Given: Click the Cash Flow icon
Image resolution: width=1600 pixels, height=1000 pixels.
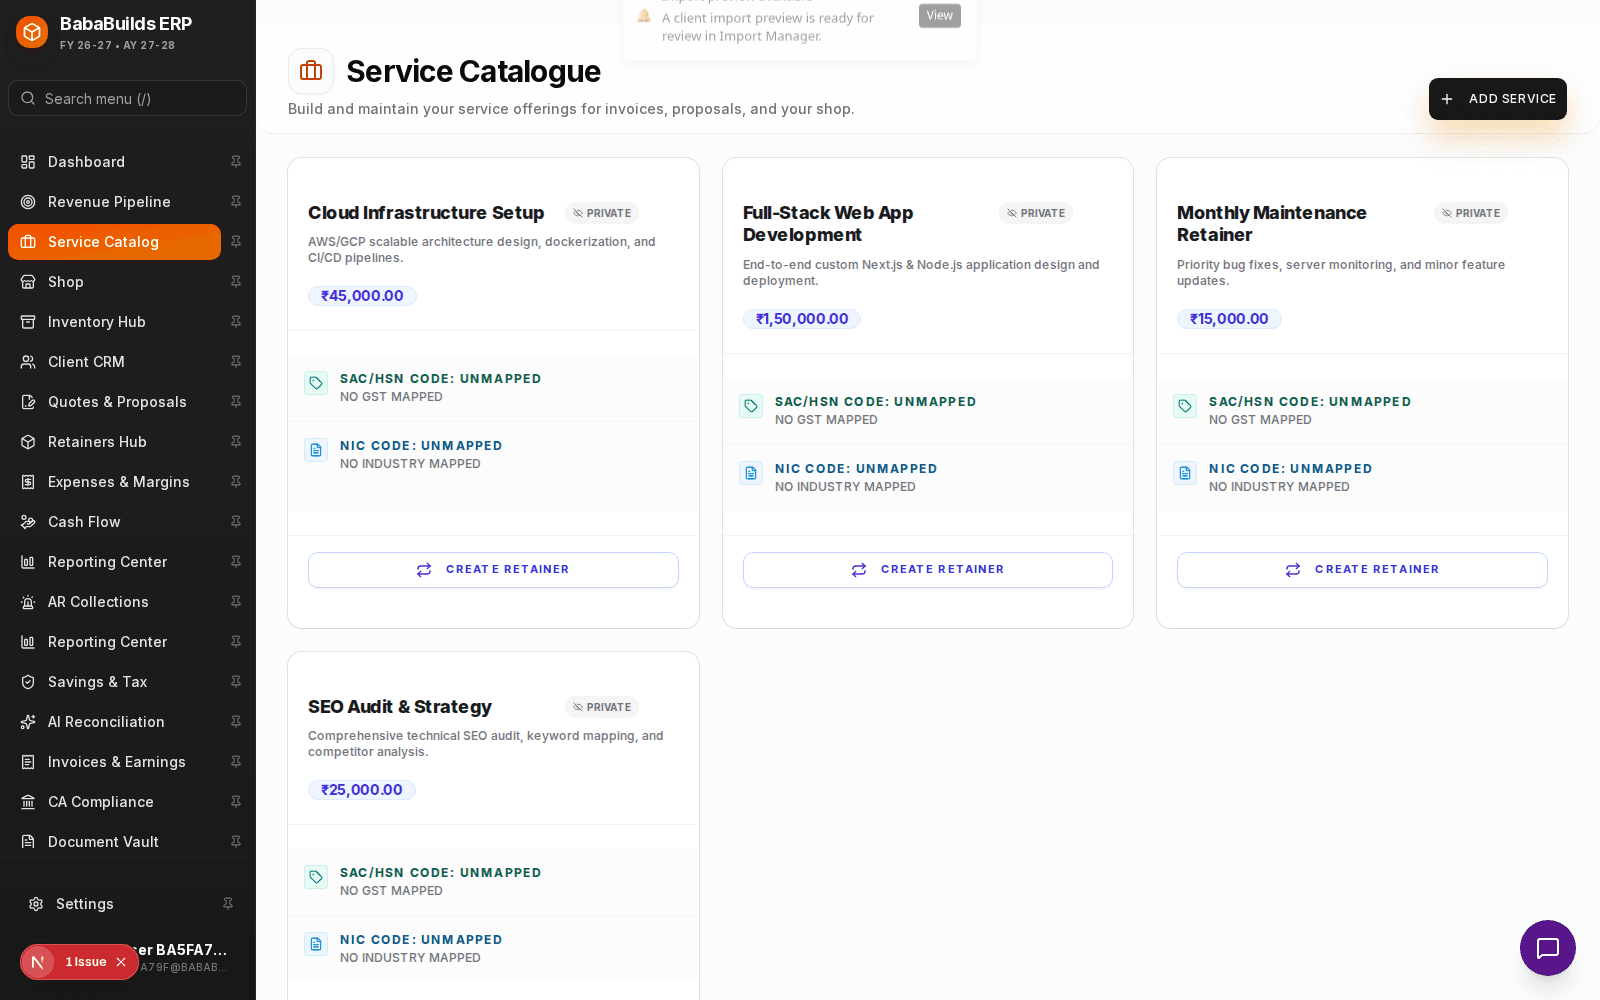Looking at the screenshot, I should click(x=28, y=522).
